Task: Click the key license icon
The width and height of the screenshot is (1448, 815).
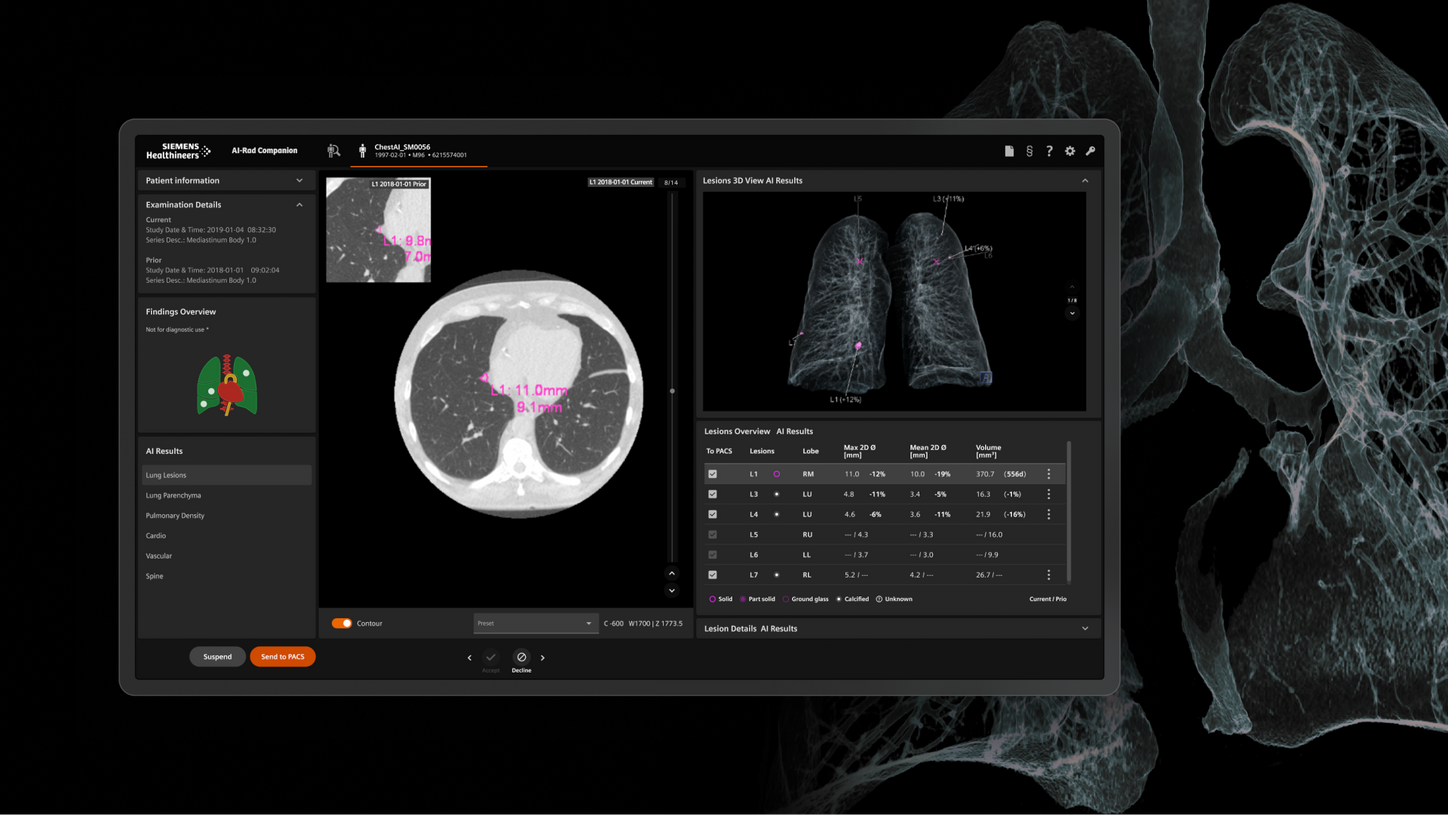Action: 1090,151
